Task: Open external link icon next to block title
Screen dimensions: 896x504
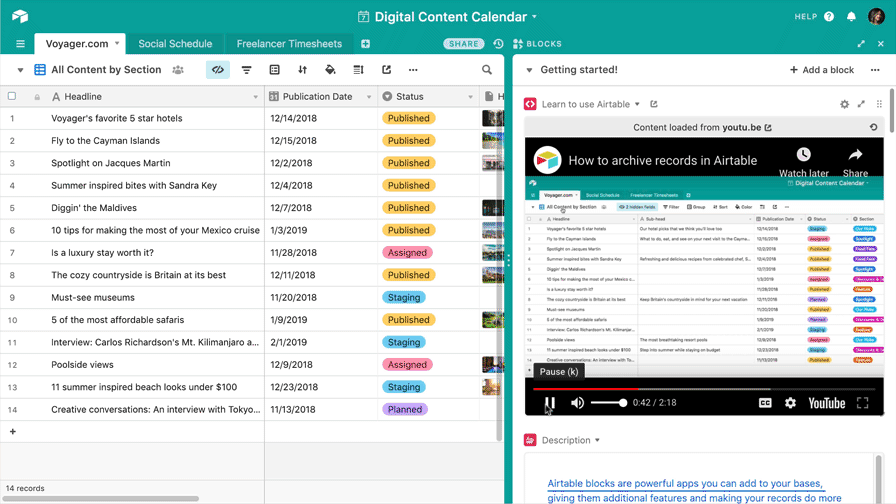Action: (x=654, y=104)
